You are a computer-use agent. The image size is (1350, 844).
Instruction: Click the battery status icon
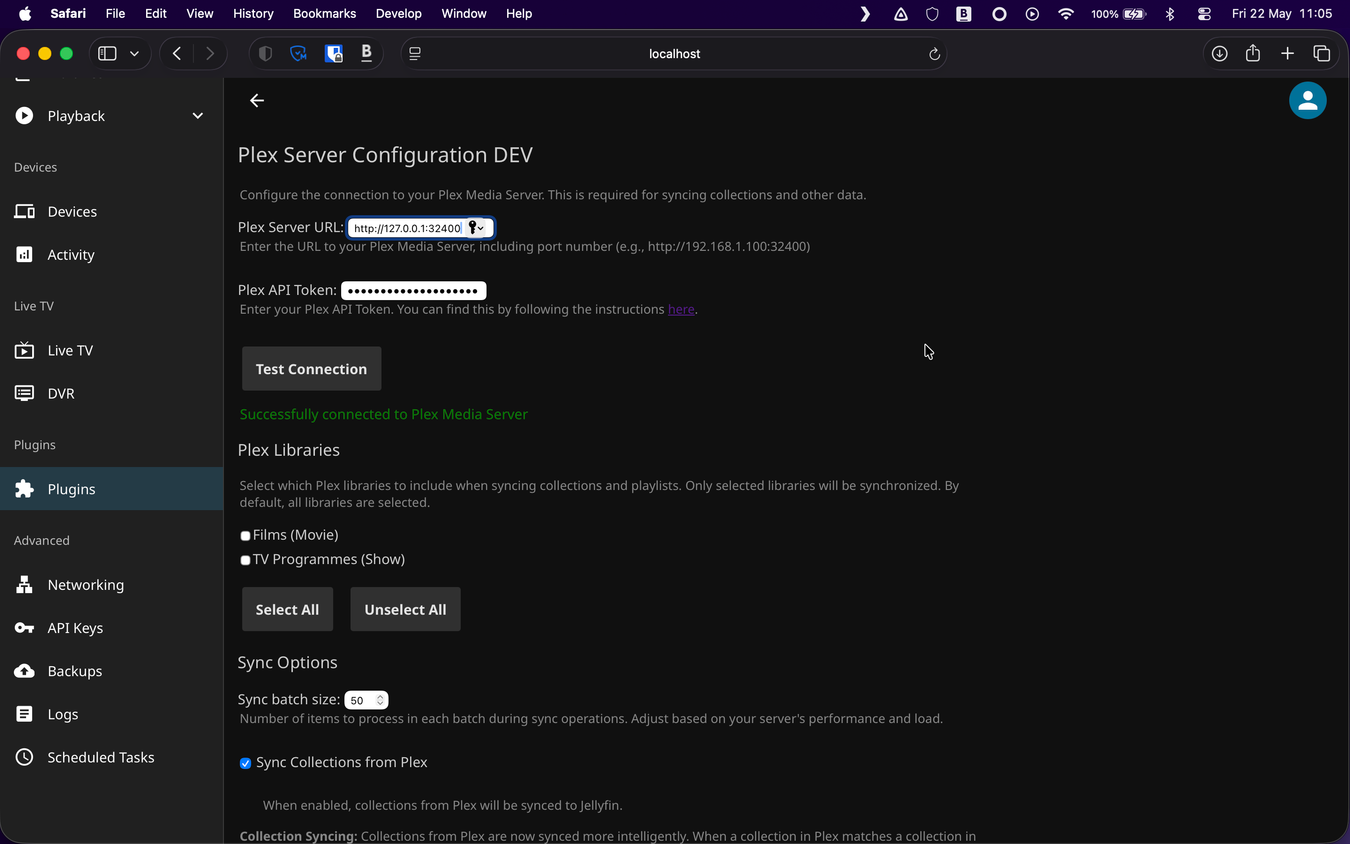(1134, 14)
